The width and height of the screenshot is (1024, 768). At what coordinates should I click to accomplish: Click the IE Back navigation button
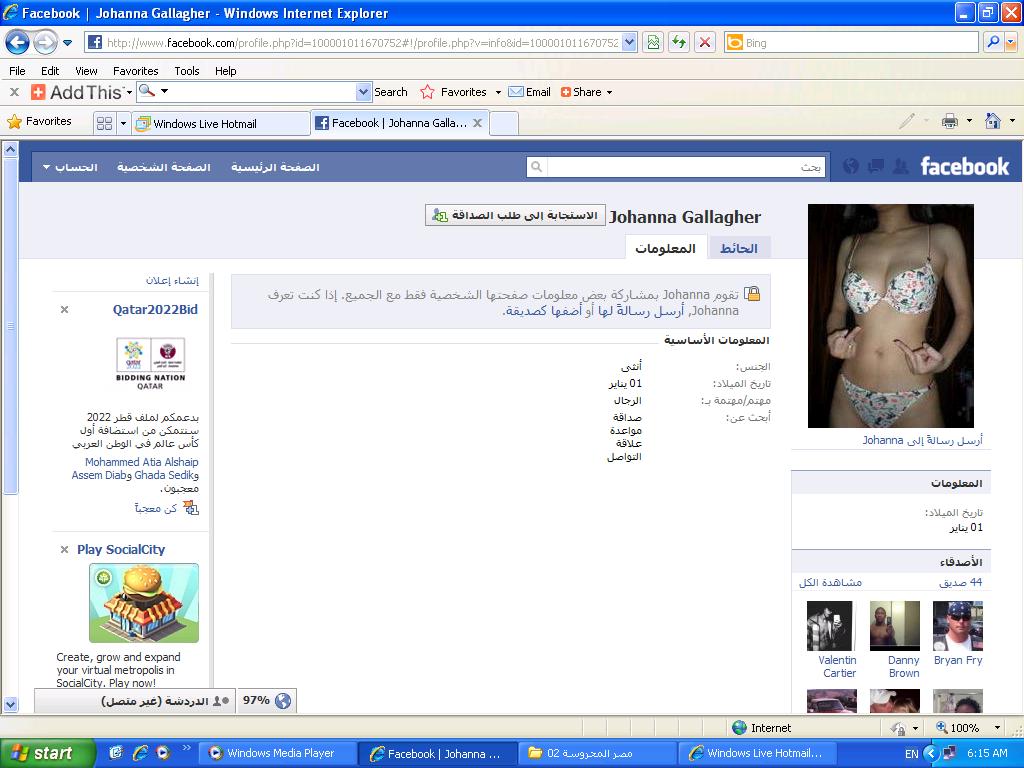point(17,43)
